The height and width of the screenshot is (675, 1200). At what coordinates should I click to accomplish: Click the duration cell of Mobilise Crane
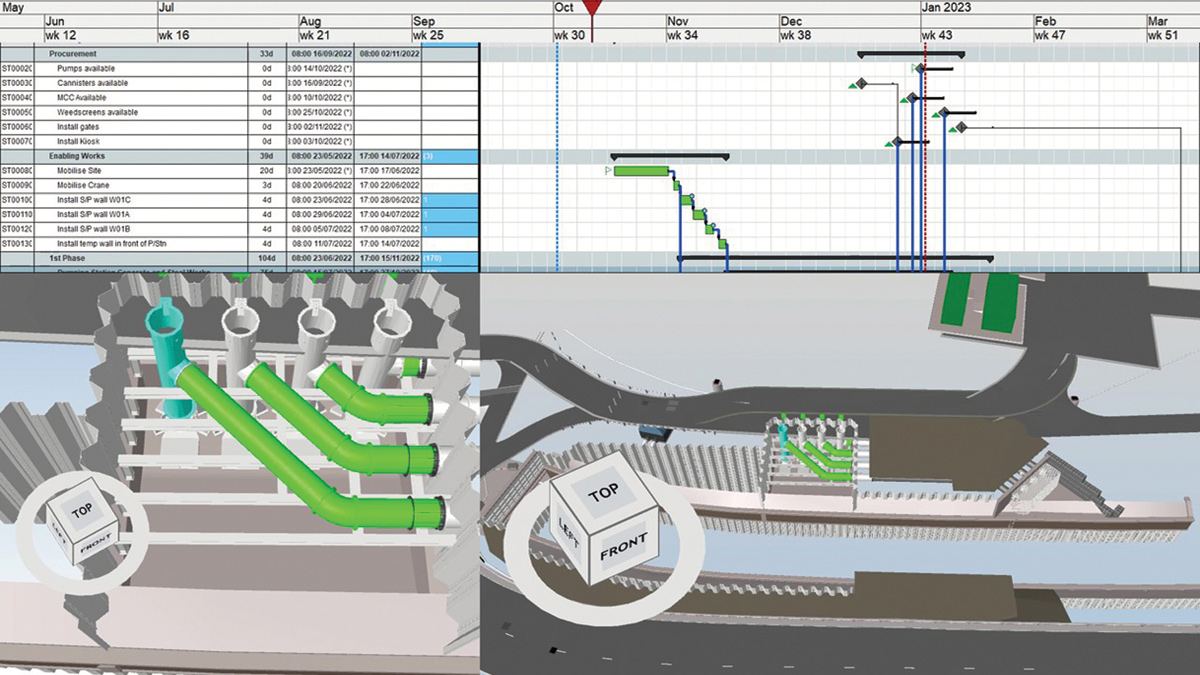click(267, 185)
